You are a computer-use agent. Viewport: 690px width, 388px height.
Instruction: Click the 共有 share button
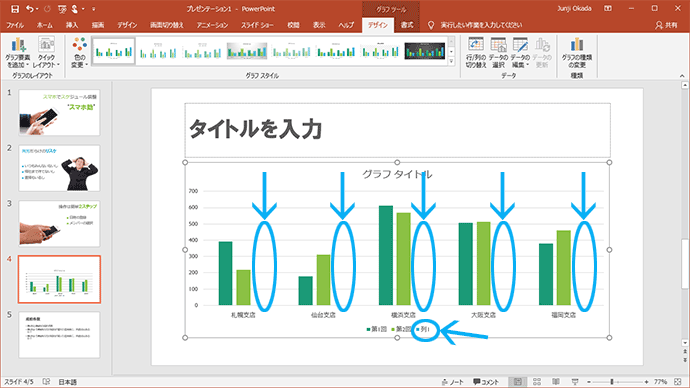tap(666, 25)
